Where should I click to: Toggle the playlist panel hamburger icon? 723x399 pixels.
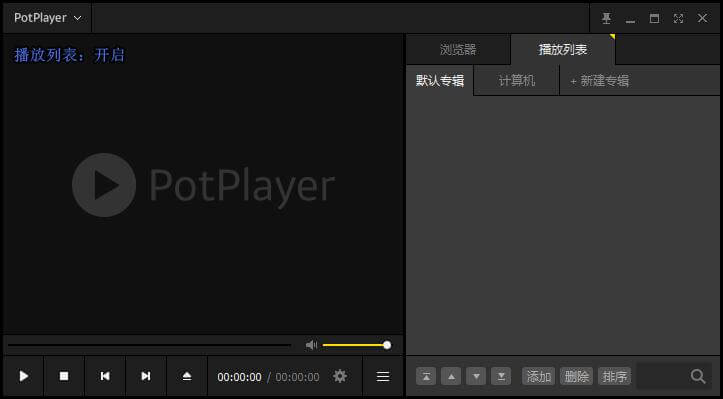[x=383, y=376]
